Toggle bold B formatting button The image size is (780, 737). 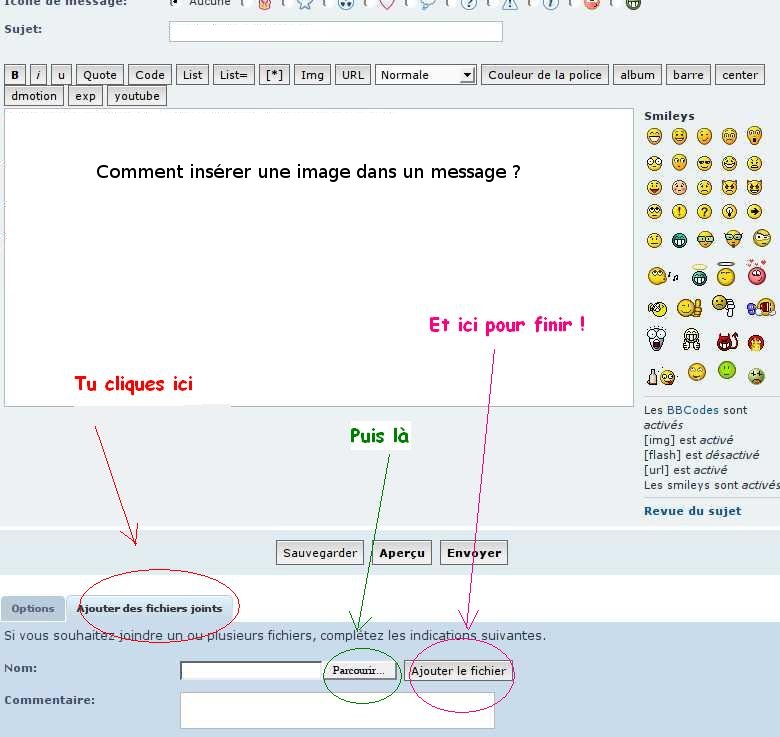click(x=15, y=75)
